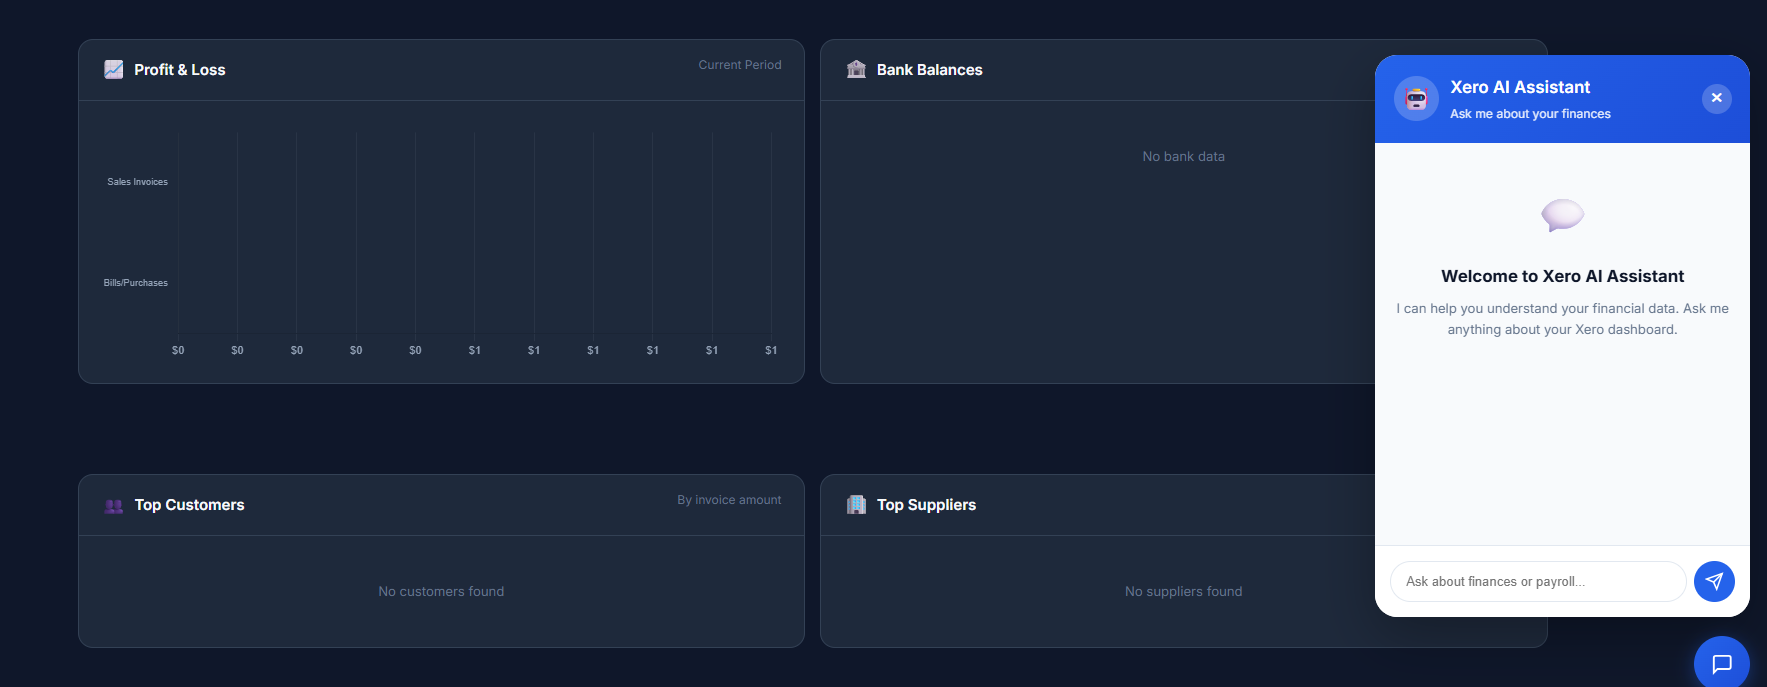The width and height of the screenshot is (1767, 687).
Task: Click the 'No customers found' message
Action: (x=441, y=592)
